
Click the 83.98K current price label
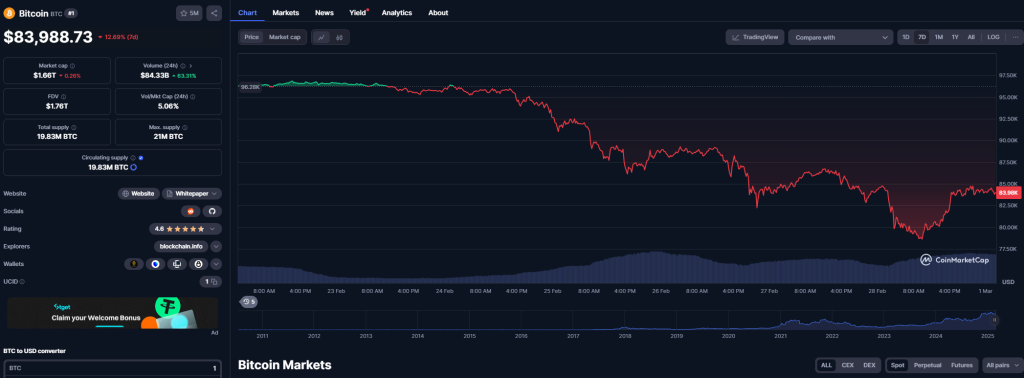(x=1008, y=193)
